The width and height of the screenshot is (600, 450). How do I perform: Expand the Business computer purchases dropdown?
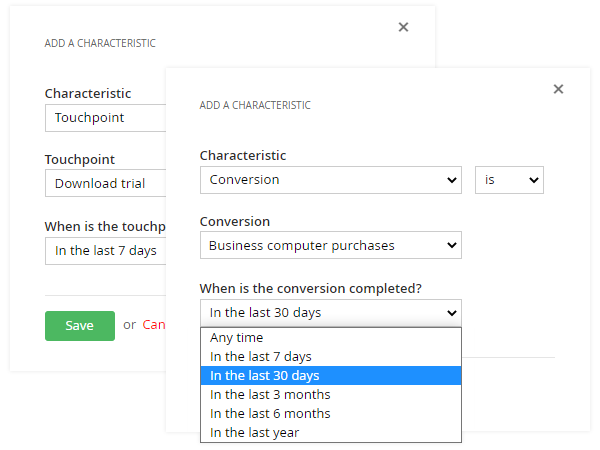tap(330, 246)
